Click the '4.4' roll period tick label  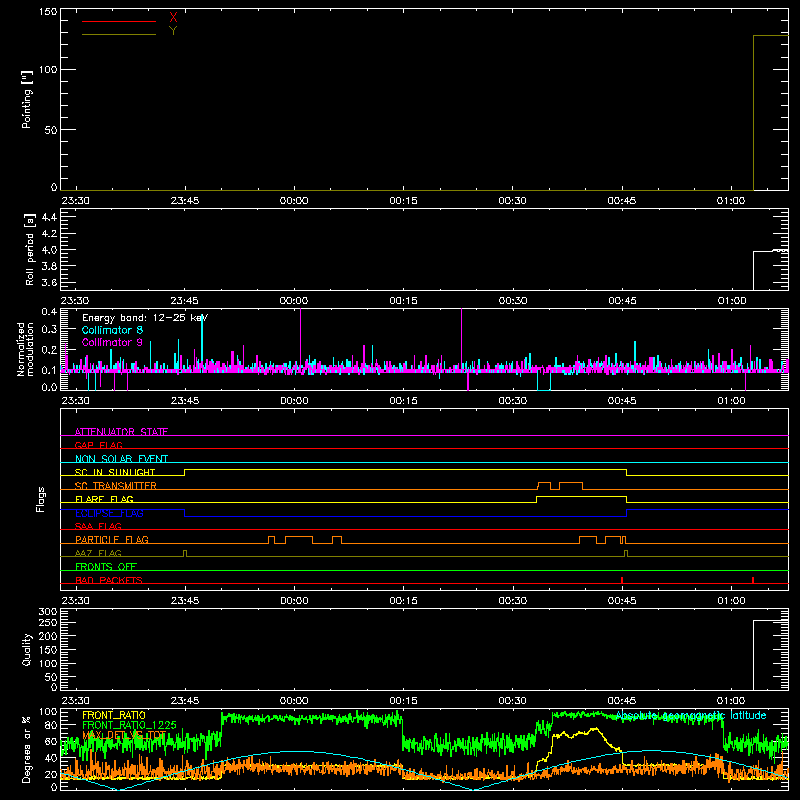(x=49, y=217)
